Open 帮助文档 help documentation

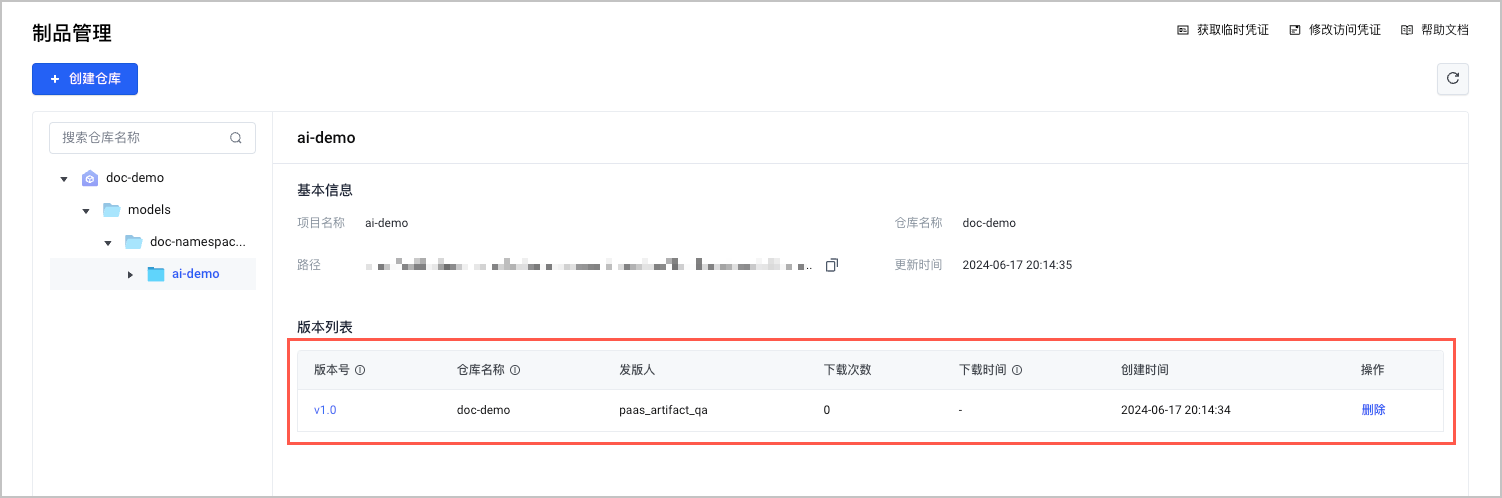point(1434,30)
